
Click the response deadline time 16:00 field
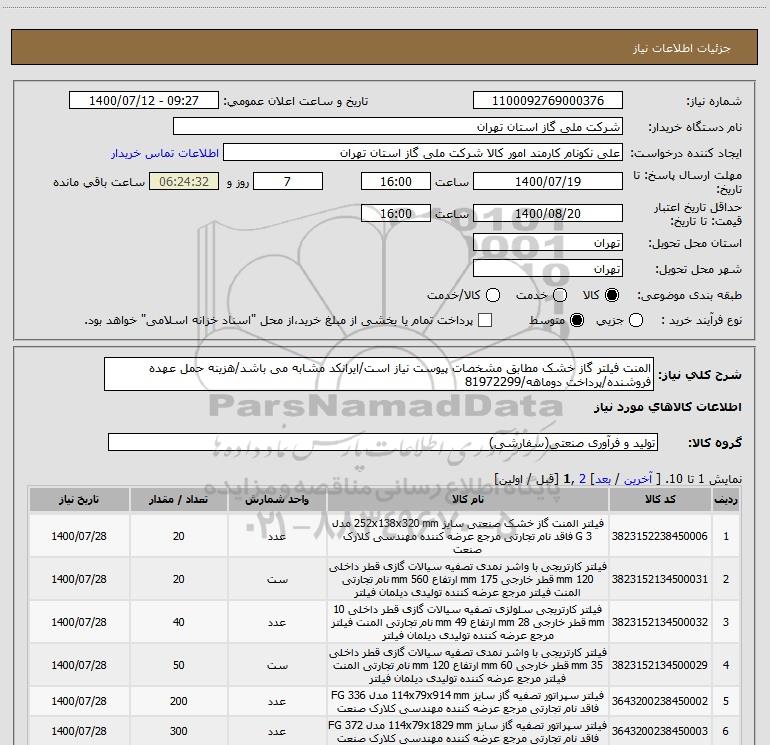coord(396,181)
